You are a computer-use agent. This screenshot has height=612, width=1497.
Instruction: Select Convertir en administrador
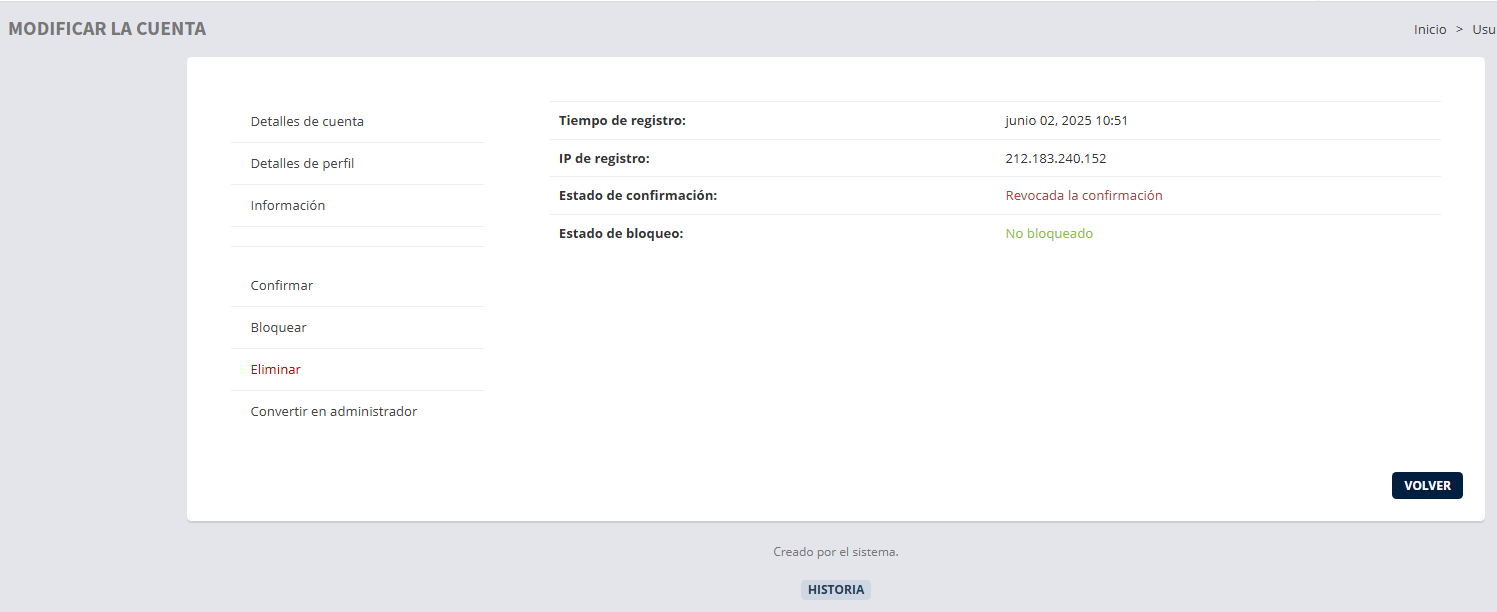click(x=334, y=412)
